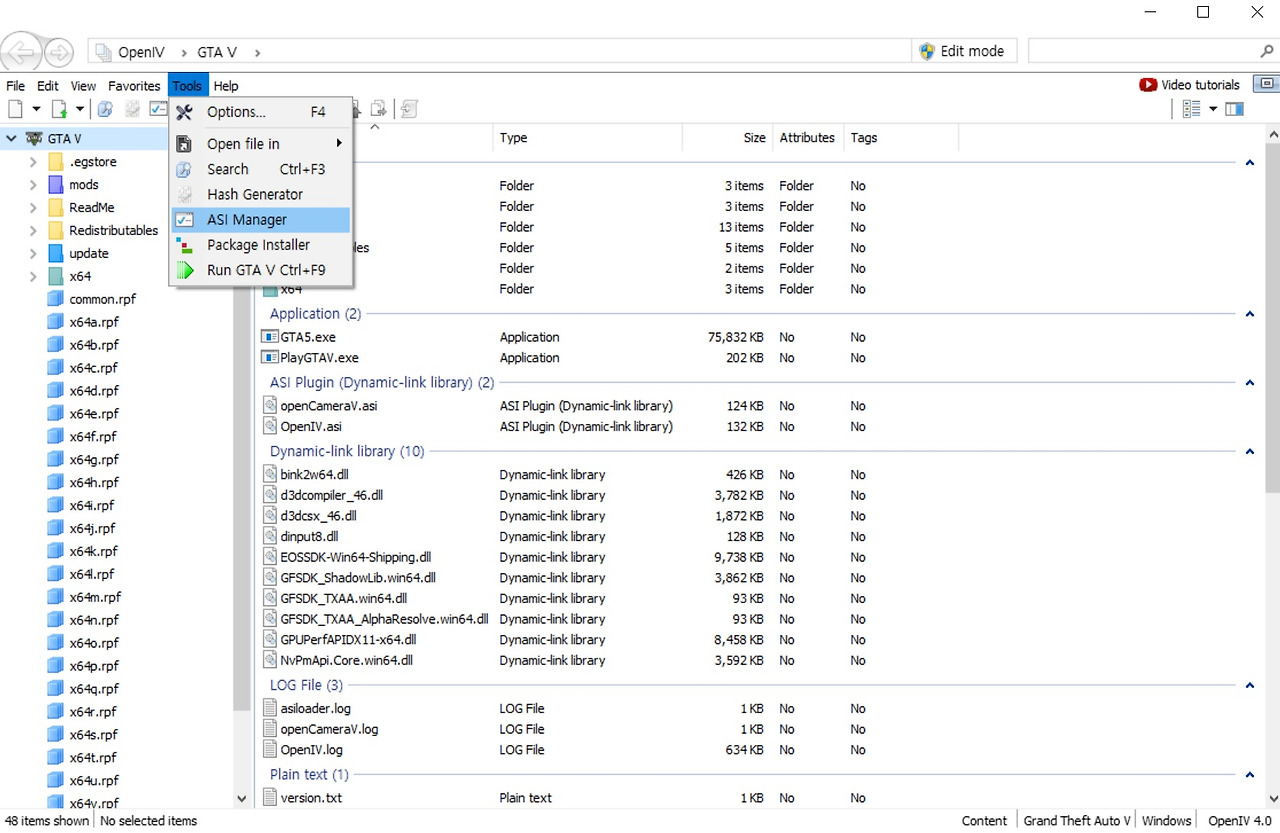1280x833 pixels.
Task: Open the View menu
Action: click(84, 86)
